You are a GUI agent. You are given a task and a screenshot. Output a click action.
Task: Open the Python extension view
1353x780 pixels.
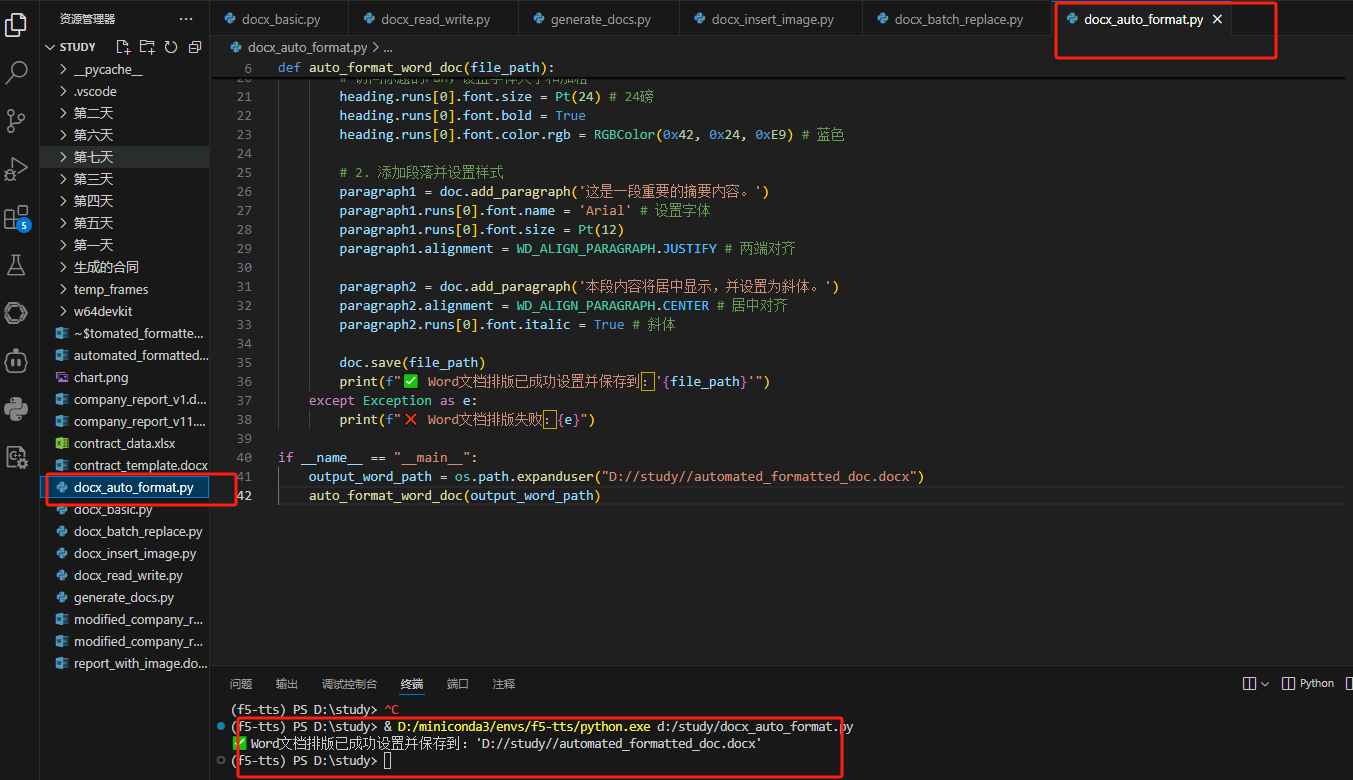[x=16, y=409]
